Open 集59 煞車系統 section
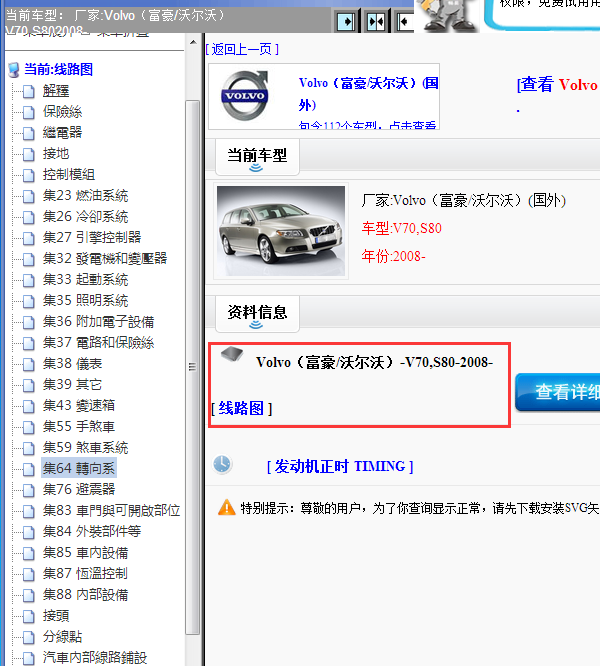Image resolution: width=600 pixels, height=666 pixels. pos(85,447)
